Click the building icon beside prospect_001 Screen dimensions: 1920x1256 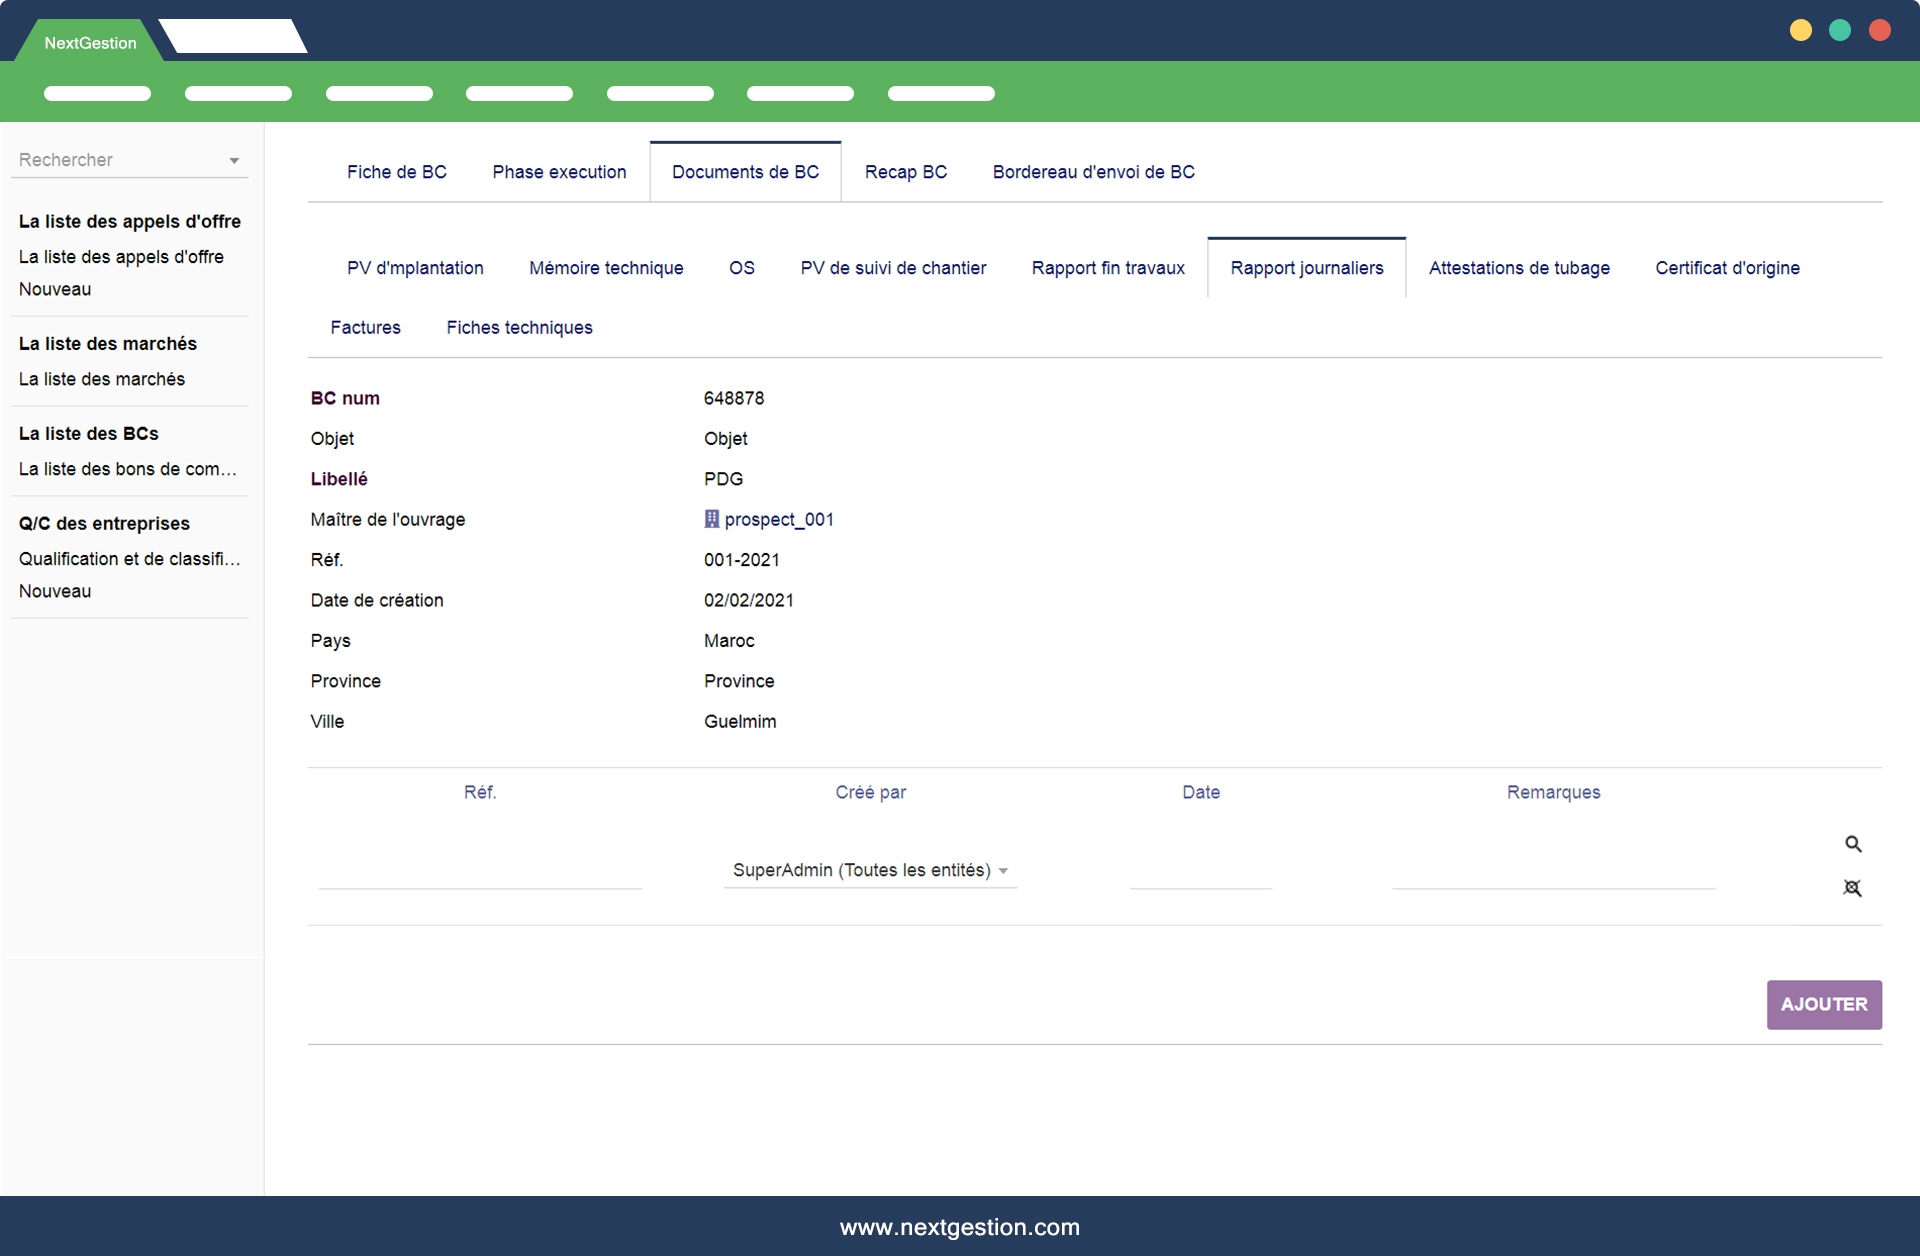[711, 519]
